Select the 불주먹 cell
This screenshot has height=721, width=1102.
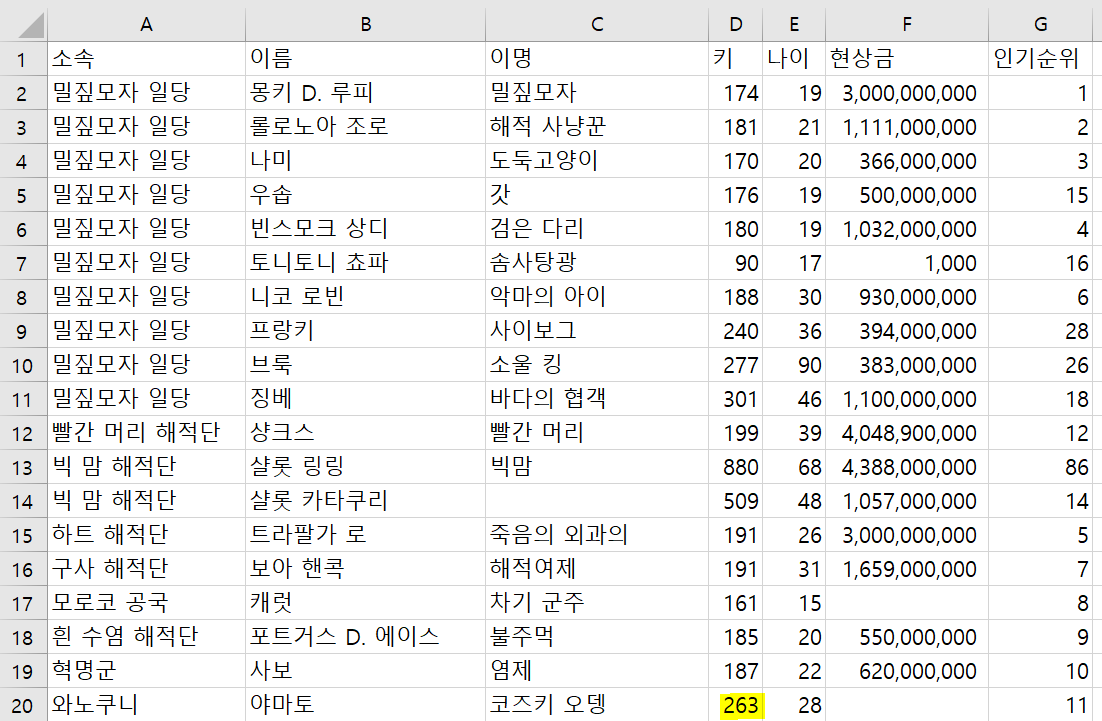(x=597, y=636)
